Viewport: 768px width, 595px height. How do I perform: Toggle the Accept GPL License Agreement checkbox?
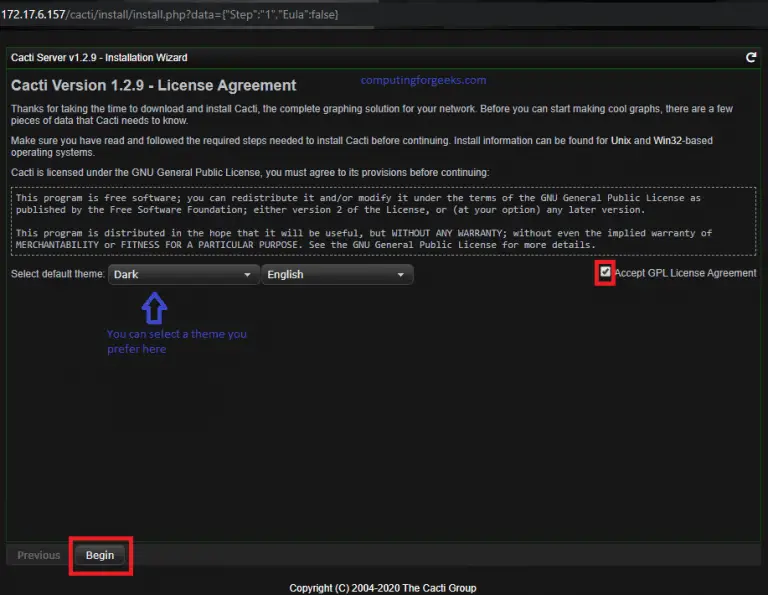point(605,272)
